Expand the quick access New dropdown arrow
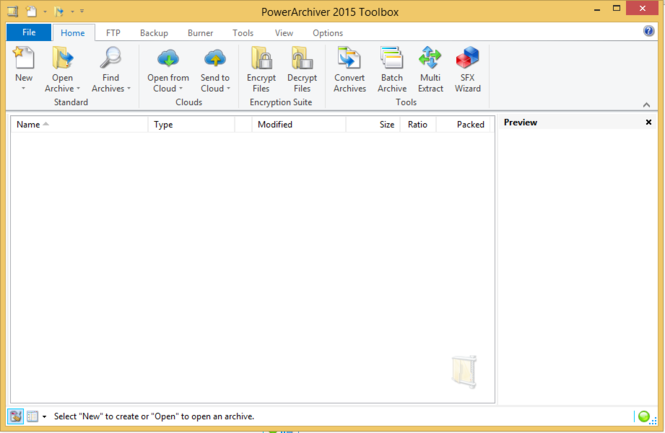Screen dimensions: 665x433 (45, 11)
